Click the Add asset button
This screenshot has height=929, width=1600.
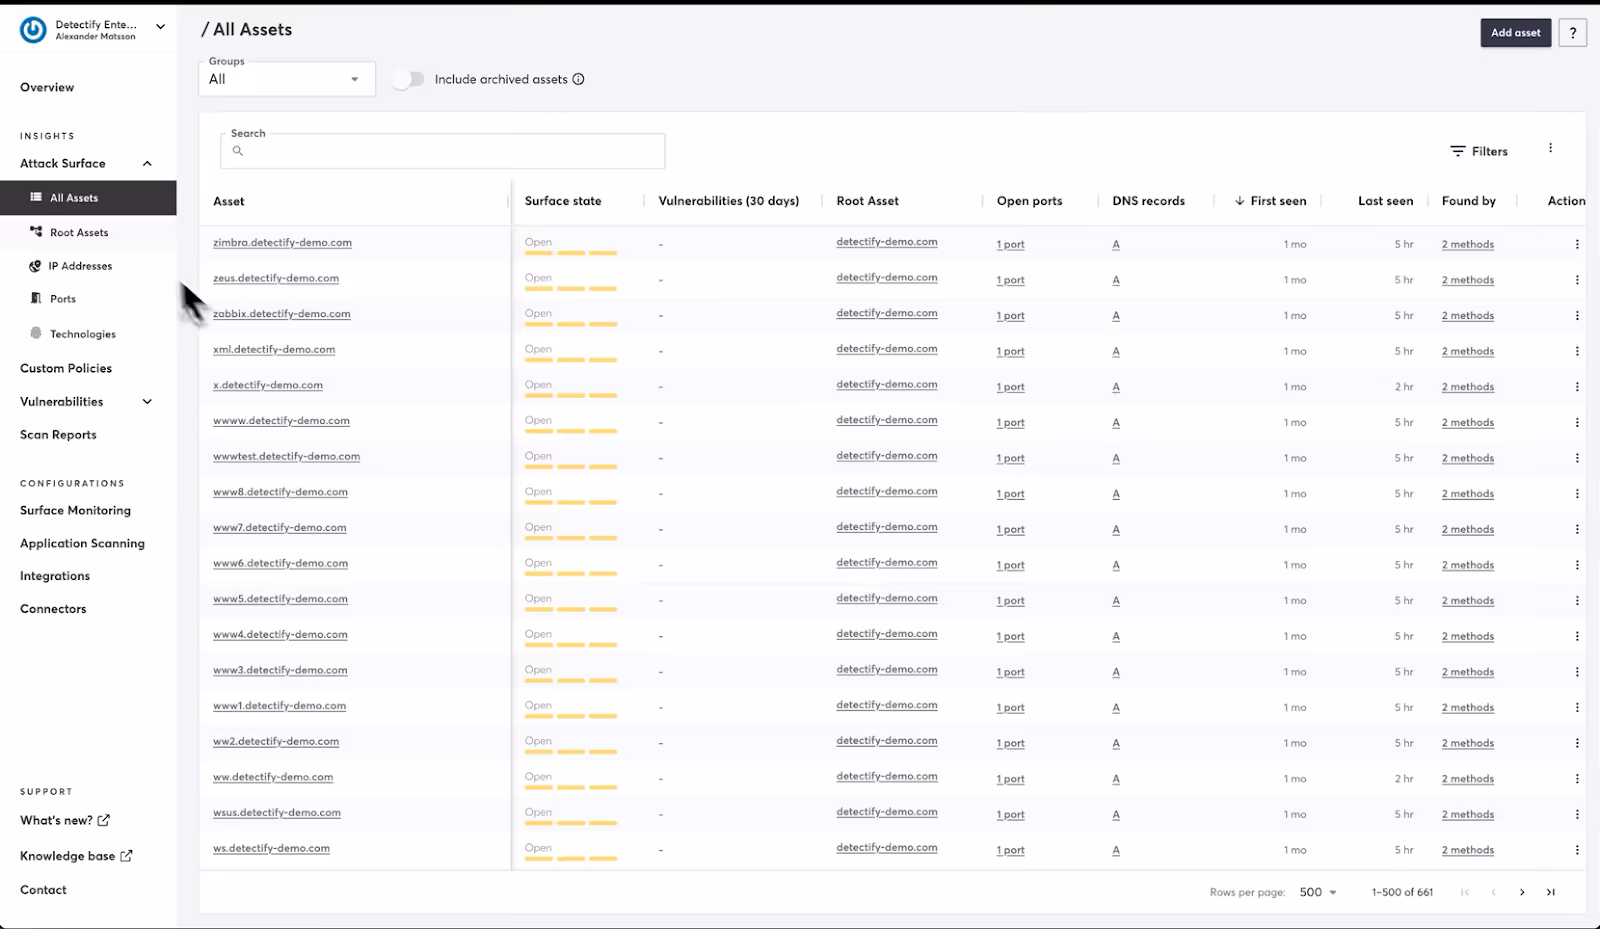coord(1515,33)
